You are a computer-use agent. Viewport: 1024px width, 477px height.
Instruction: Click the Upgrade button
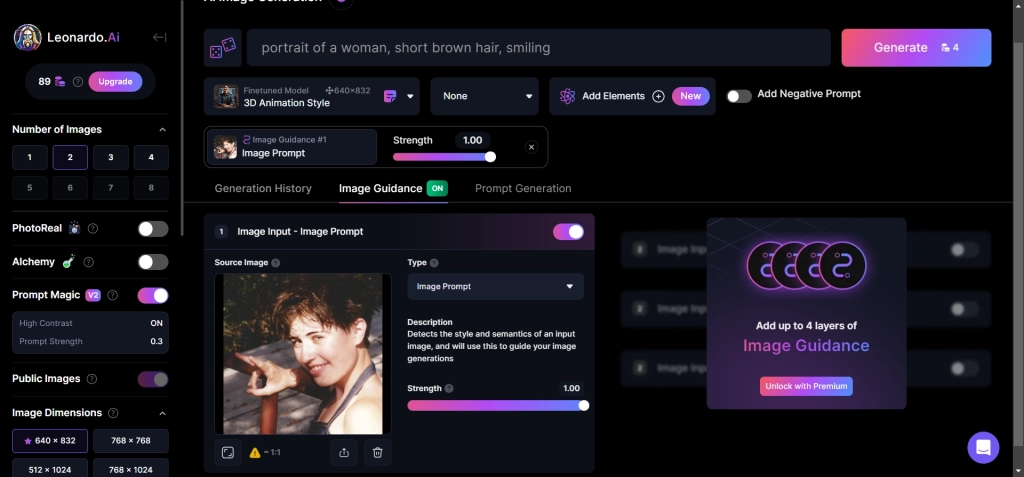[116, 82]
